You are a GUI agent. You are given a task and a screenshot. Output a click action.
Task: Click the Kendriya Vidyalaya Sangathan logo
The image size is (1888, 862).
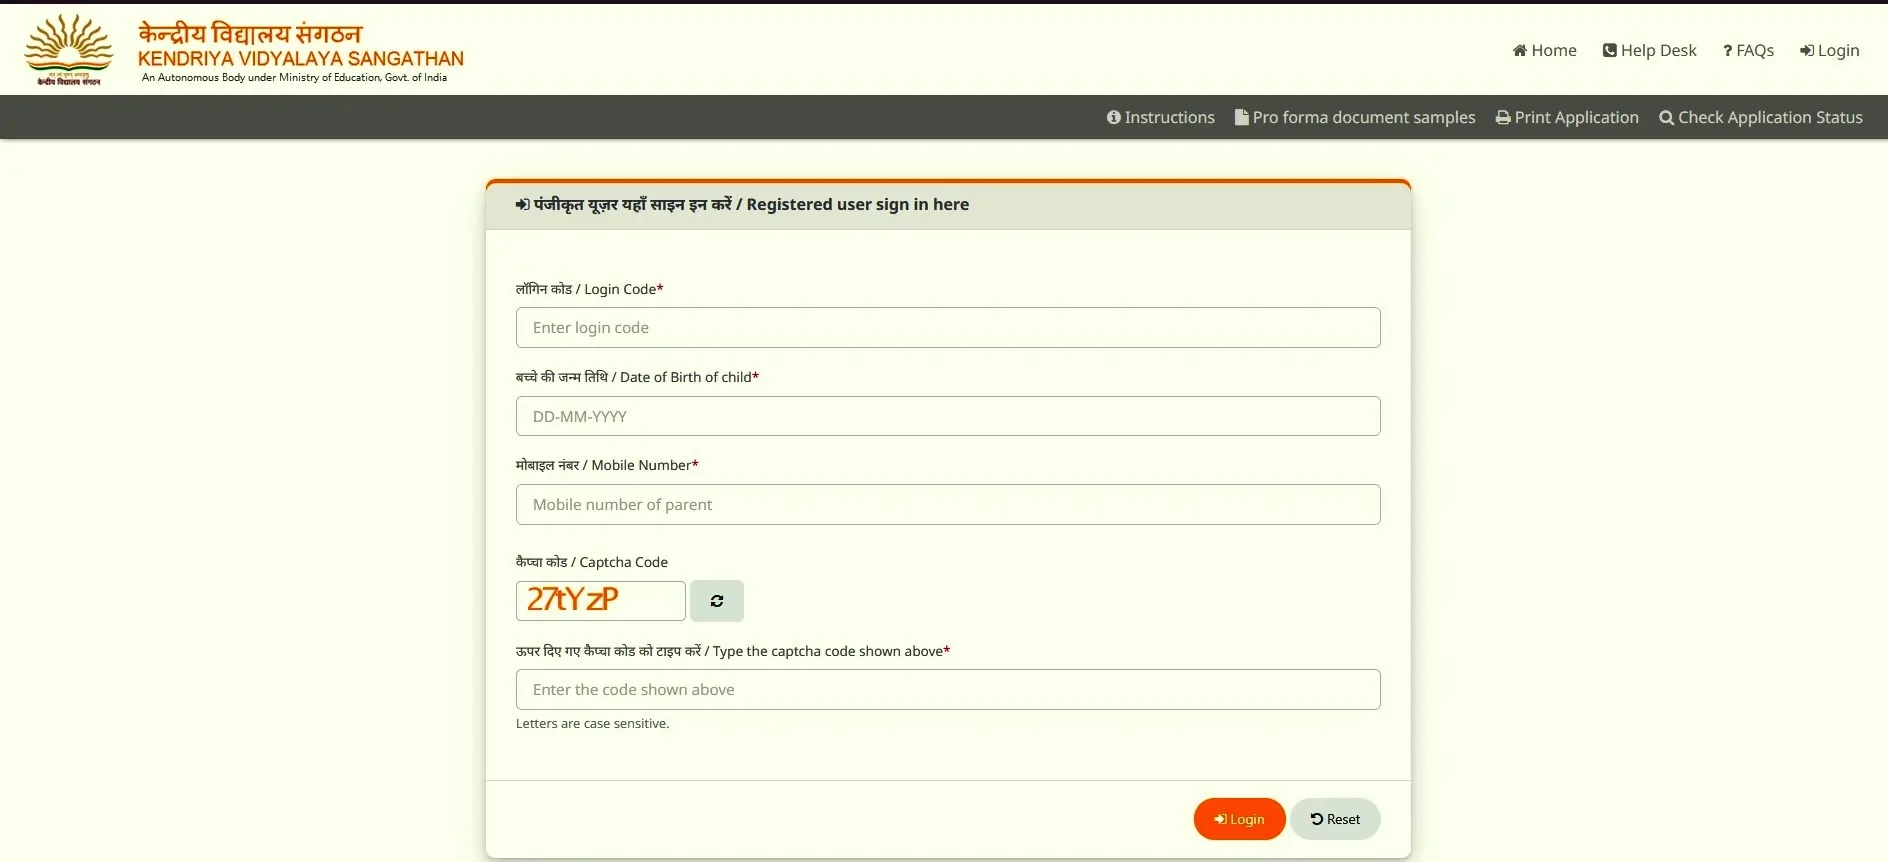69,49
